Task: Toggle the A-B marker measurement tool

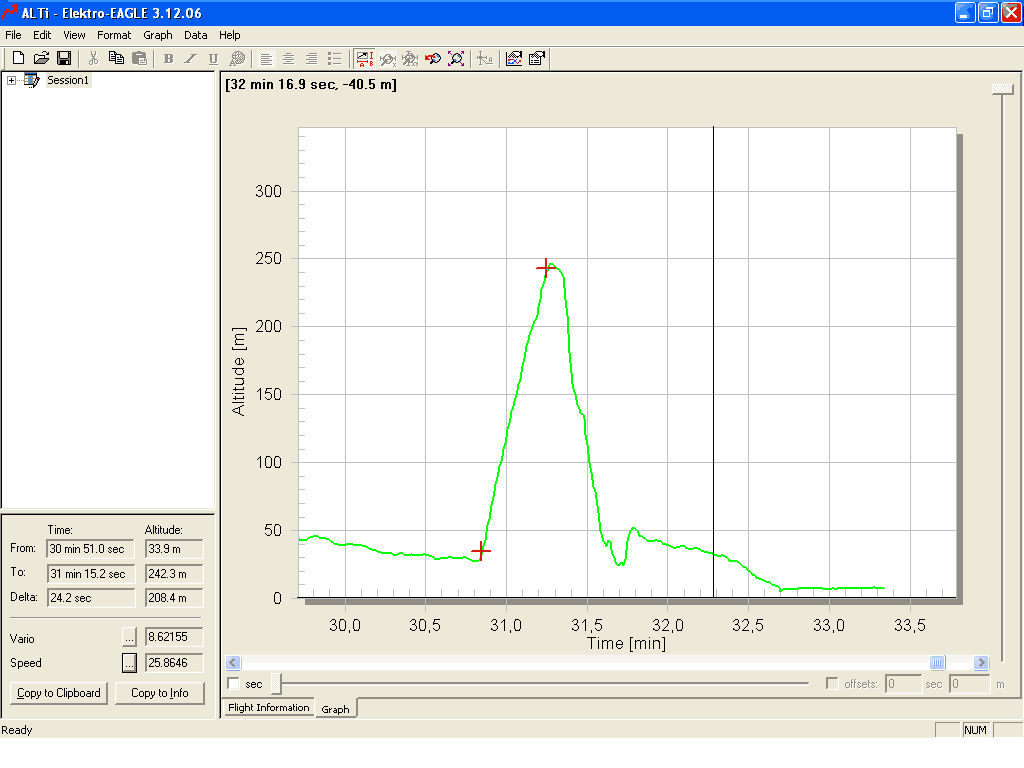Action: click(x=364, y=59)
